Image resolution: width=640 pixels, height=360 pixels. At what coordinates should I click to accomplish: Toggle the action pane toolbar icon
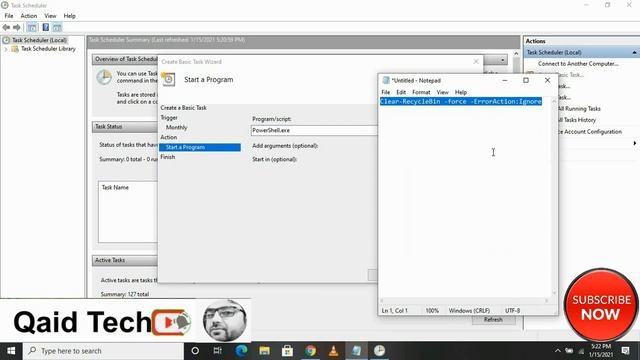(57, 27)
